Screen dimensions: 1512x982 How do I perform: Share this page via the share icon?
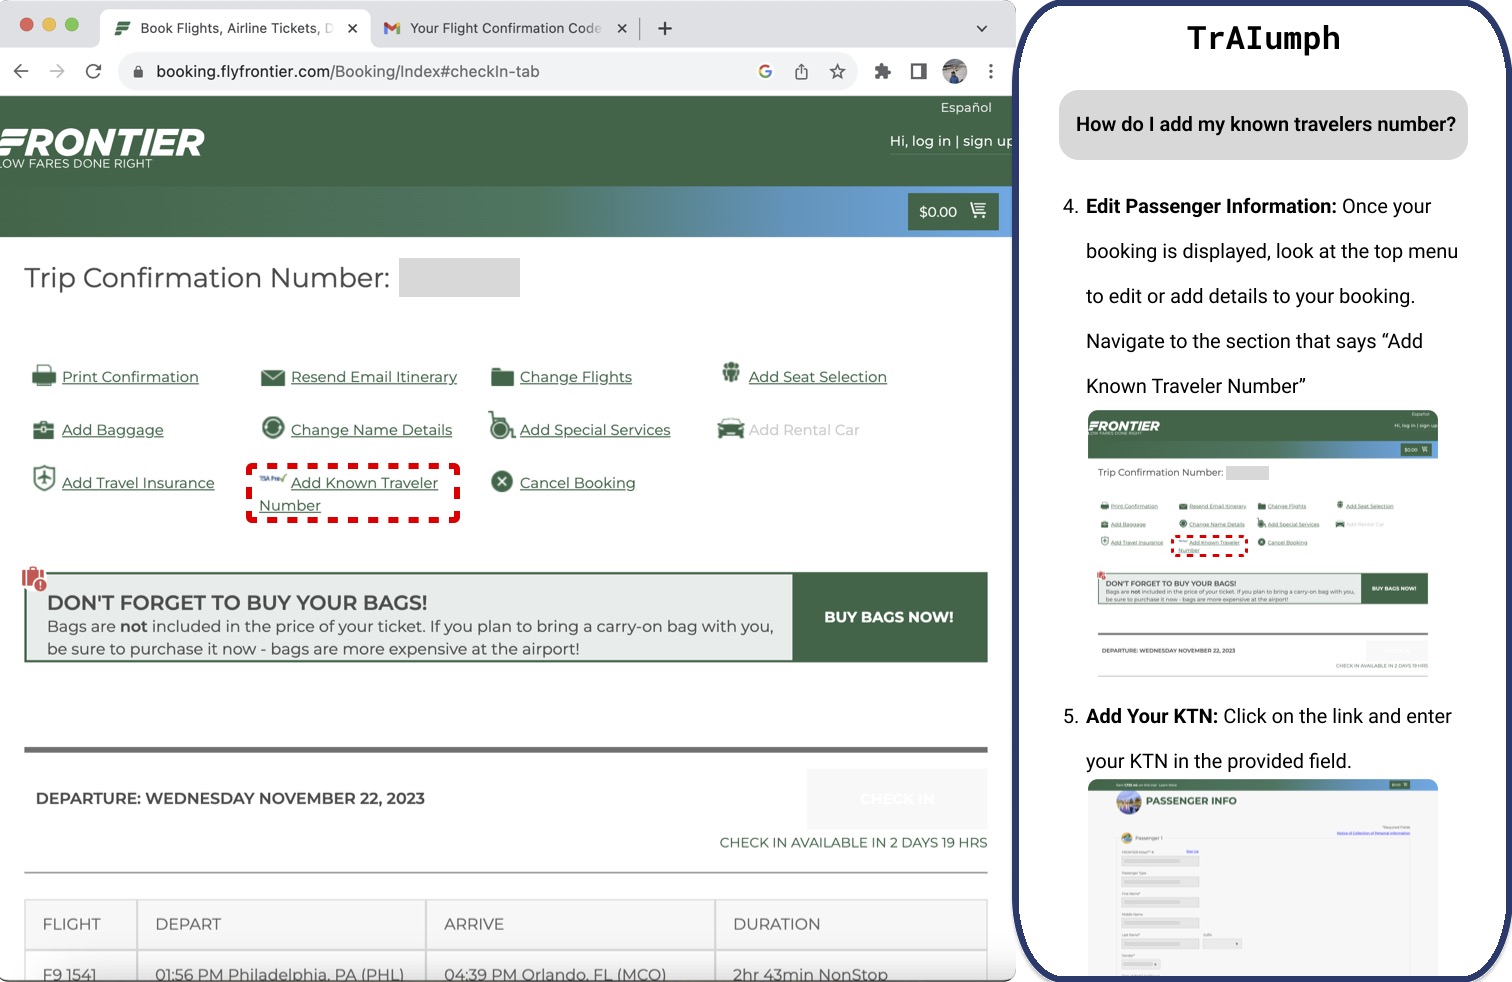coord(801,71)
